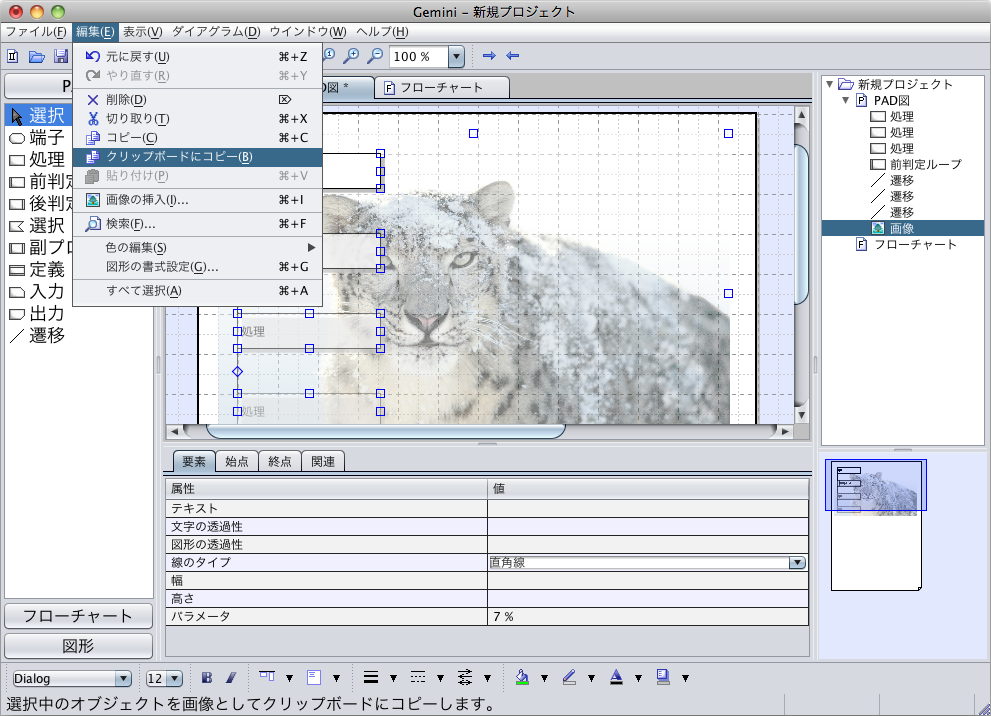Click the canvas vertical scrollbar down arrow
The height and width of the screenshot is (716, 991).
[801, 415]
